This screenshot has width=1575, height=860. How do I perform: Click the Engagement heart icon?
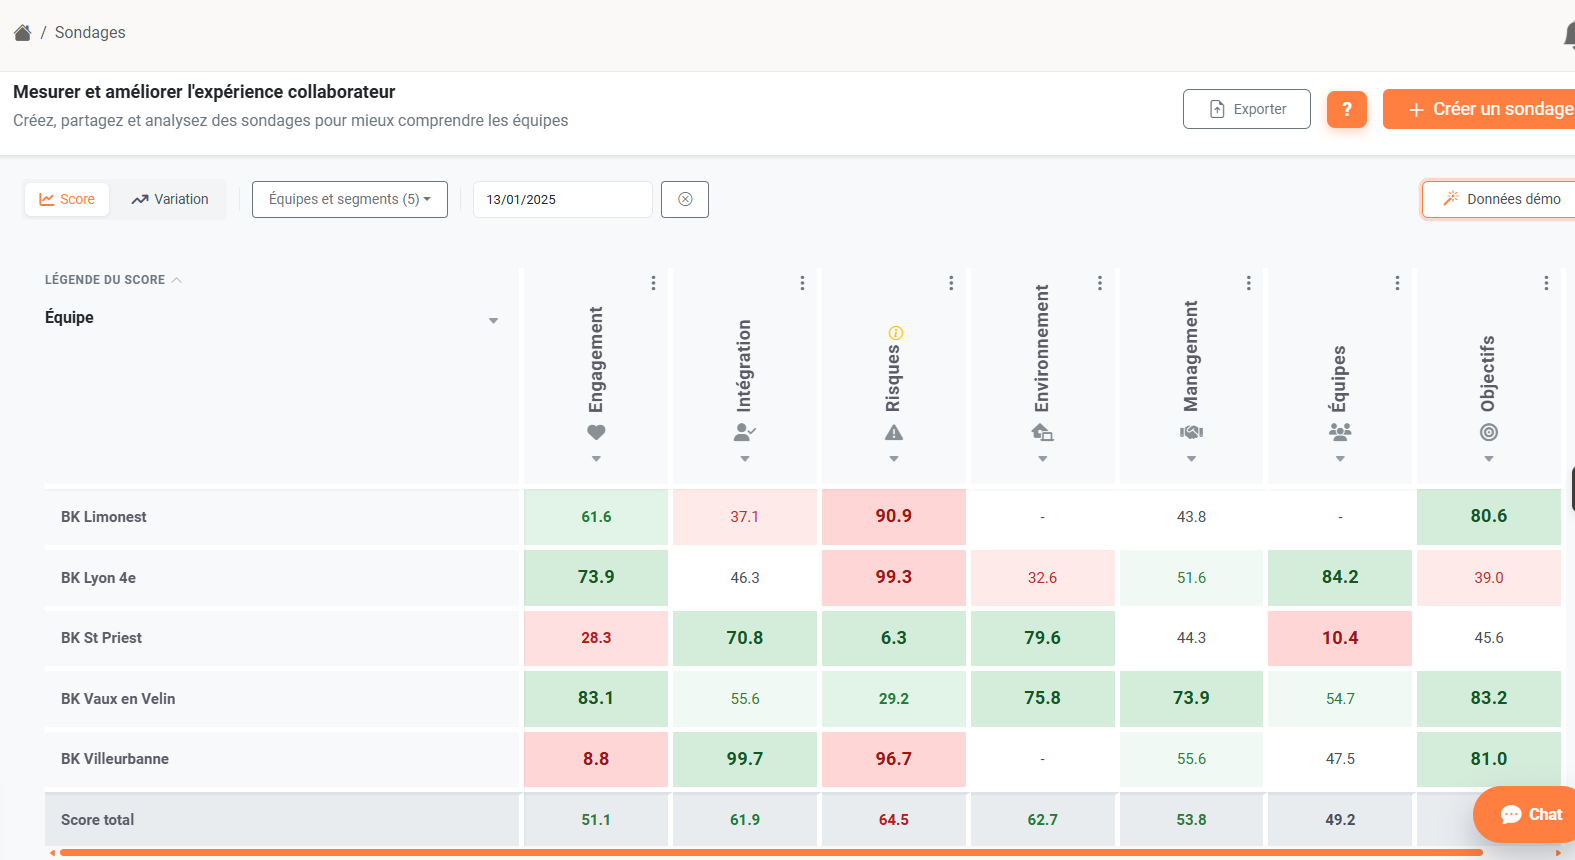click(x=596, y=432)
